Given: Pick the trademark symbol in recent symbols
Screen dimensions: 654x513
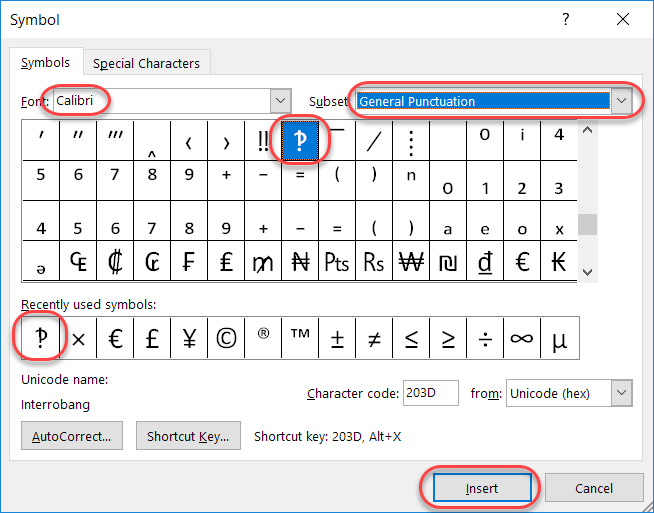Looking at the screenshot, I should [x=300, y=339].
